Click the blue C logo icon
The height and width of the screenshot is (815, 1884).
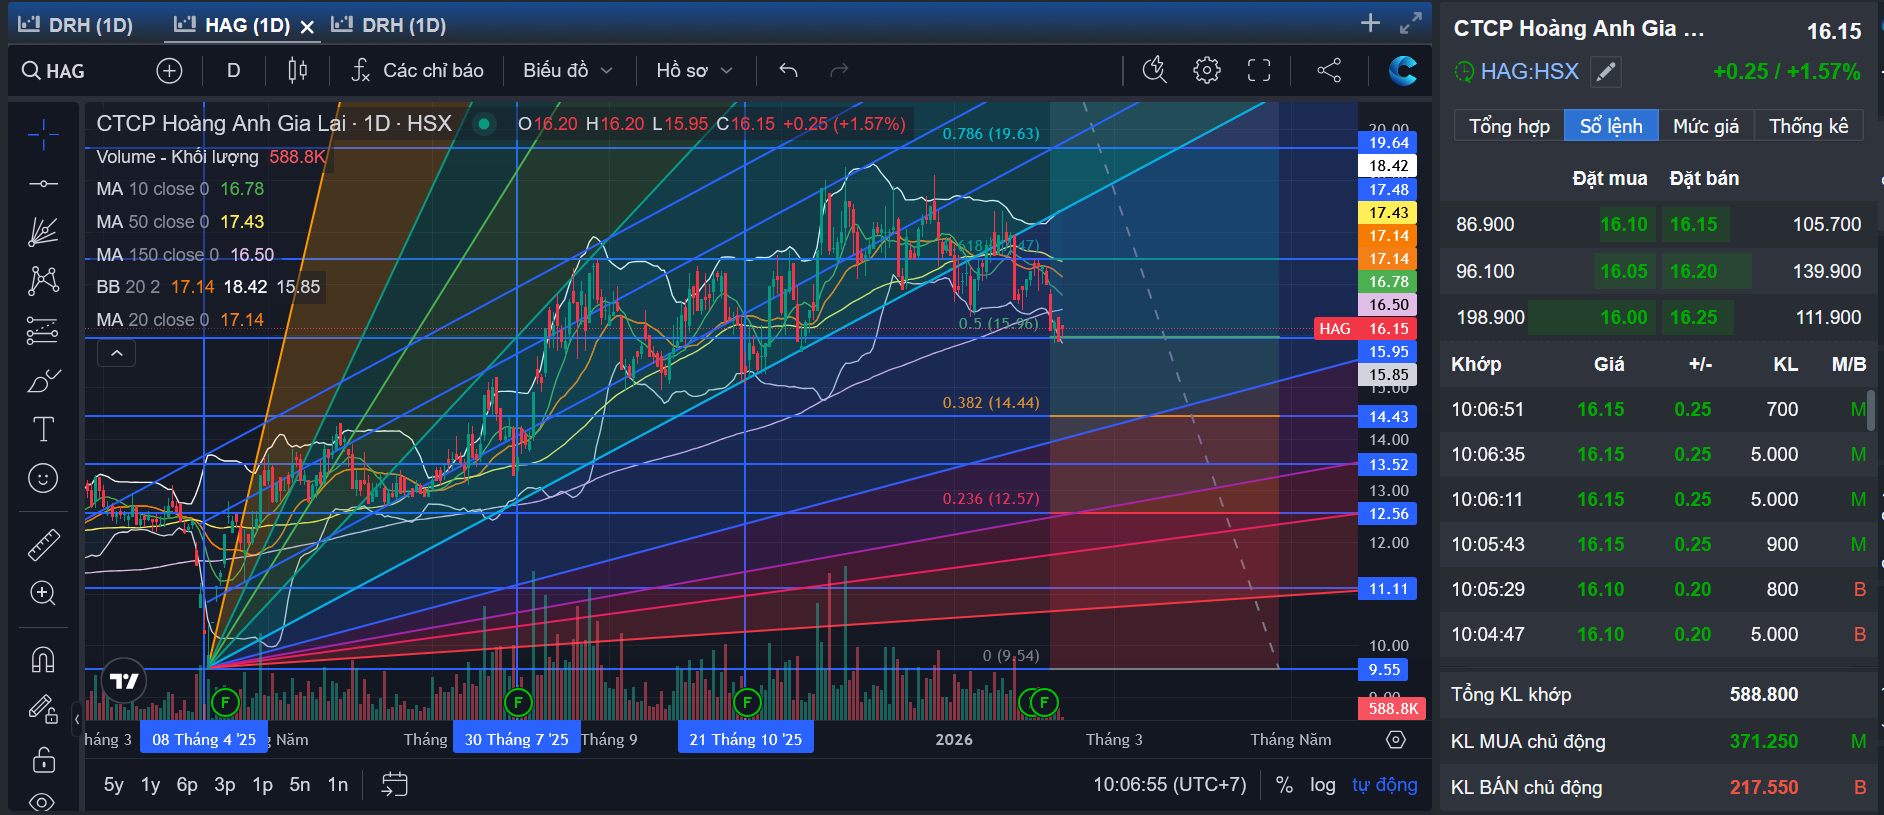click(1403, 70)
